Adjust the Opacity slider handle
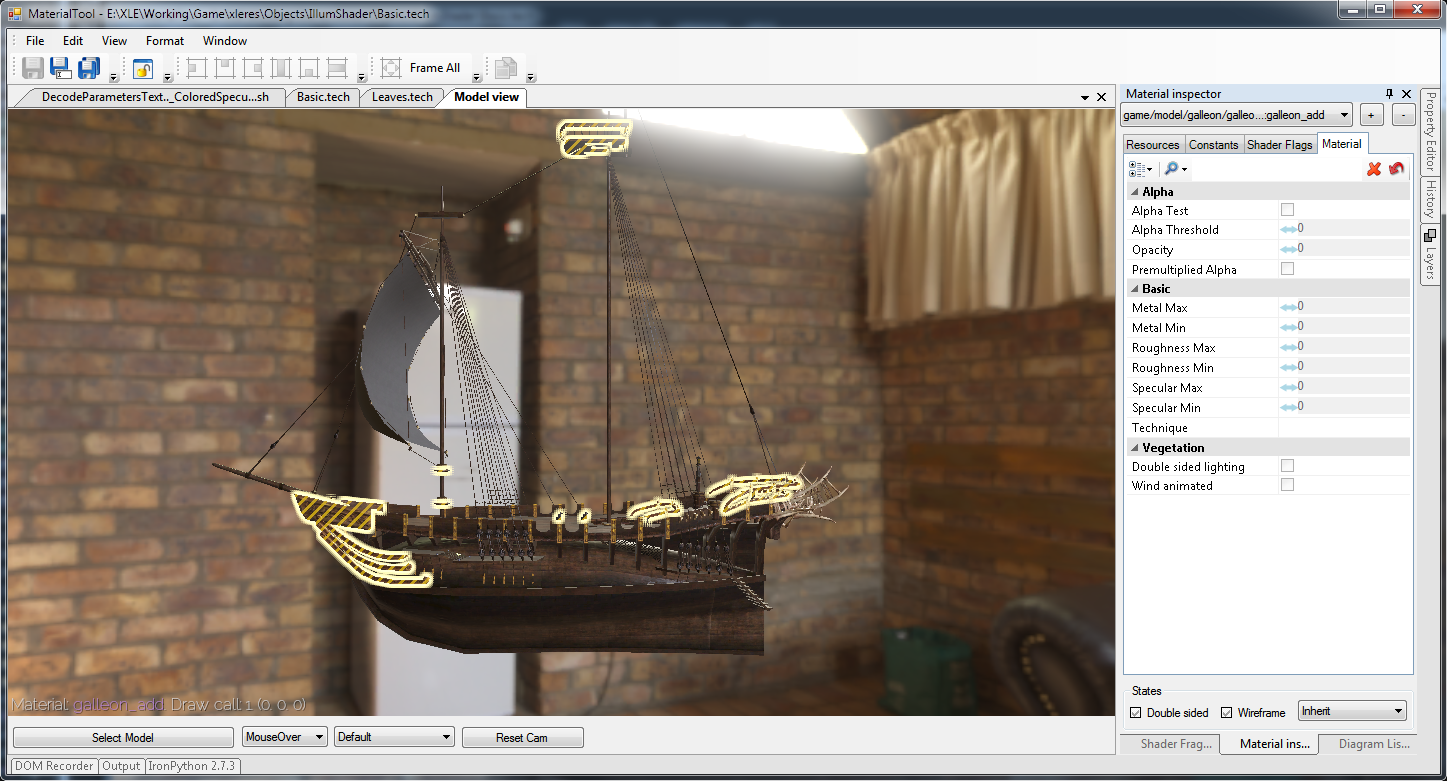 (1289, 249)
